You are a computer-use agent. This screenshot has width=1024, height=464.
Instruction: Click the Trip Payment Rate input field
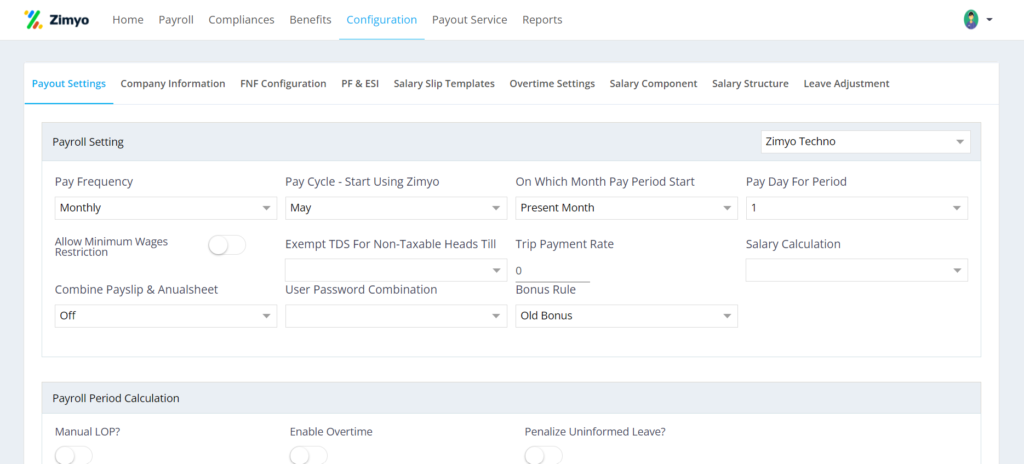(x=552, y=270)
